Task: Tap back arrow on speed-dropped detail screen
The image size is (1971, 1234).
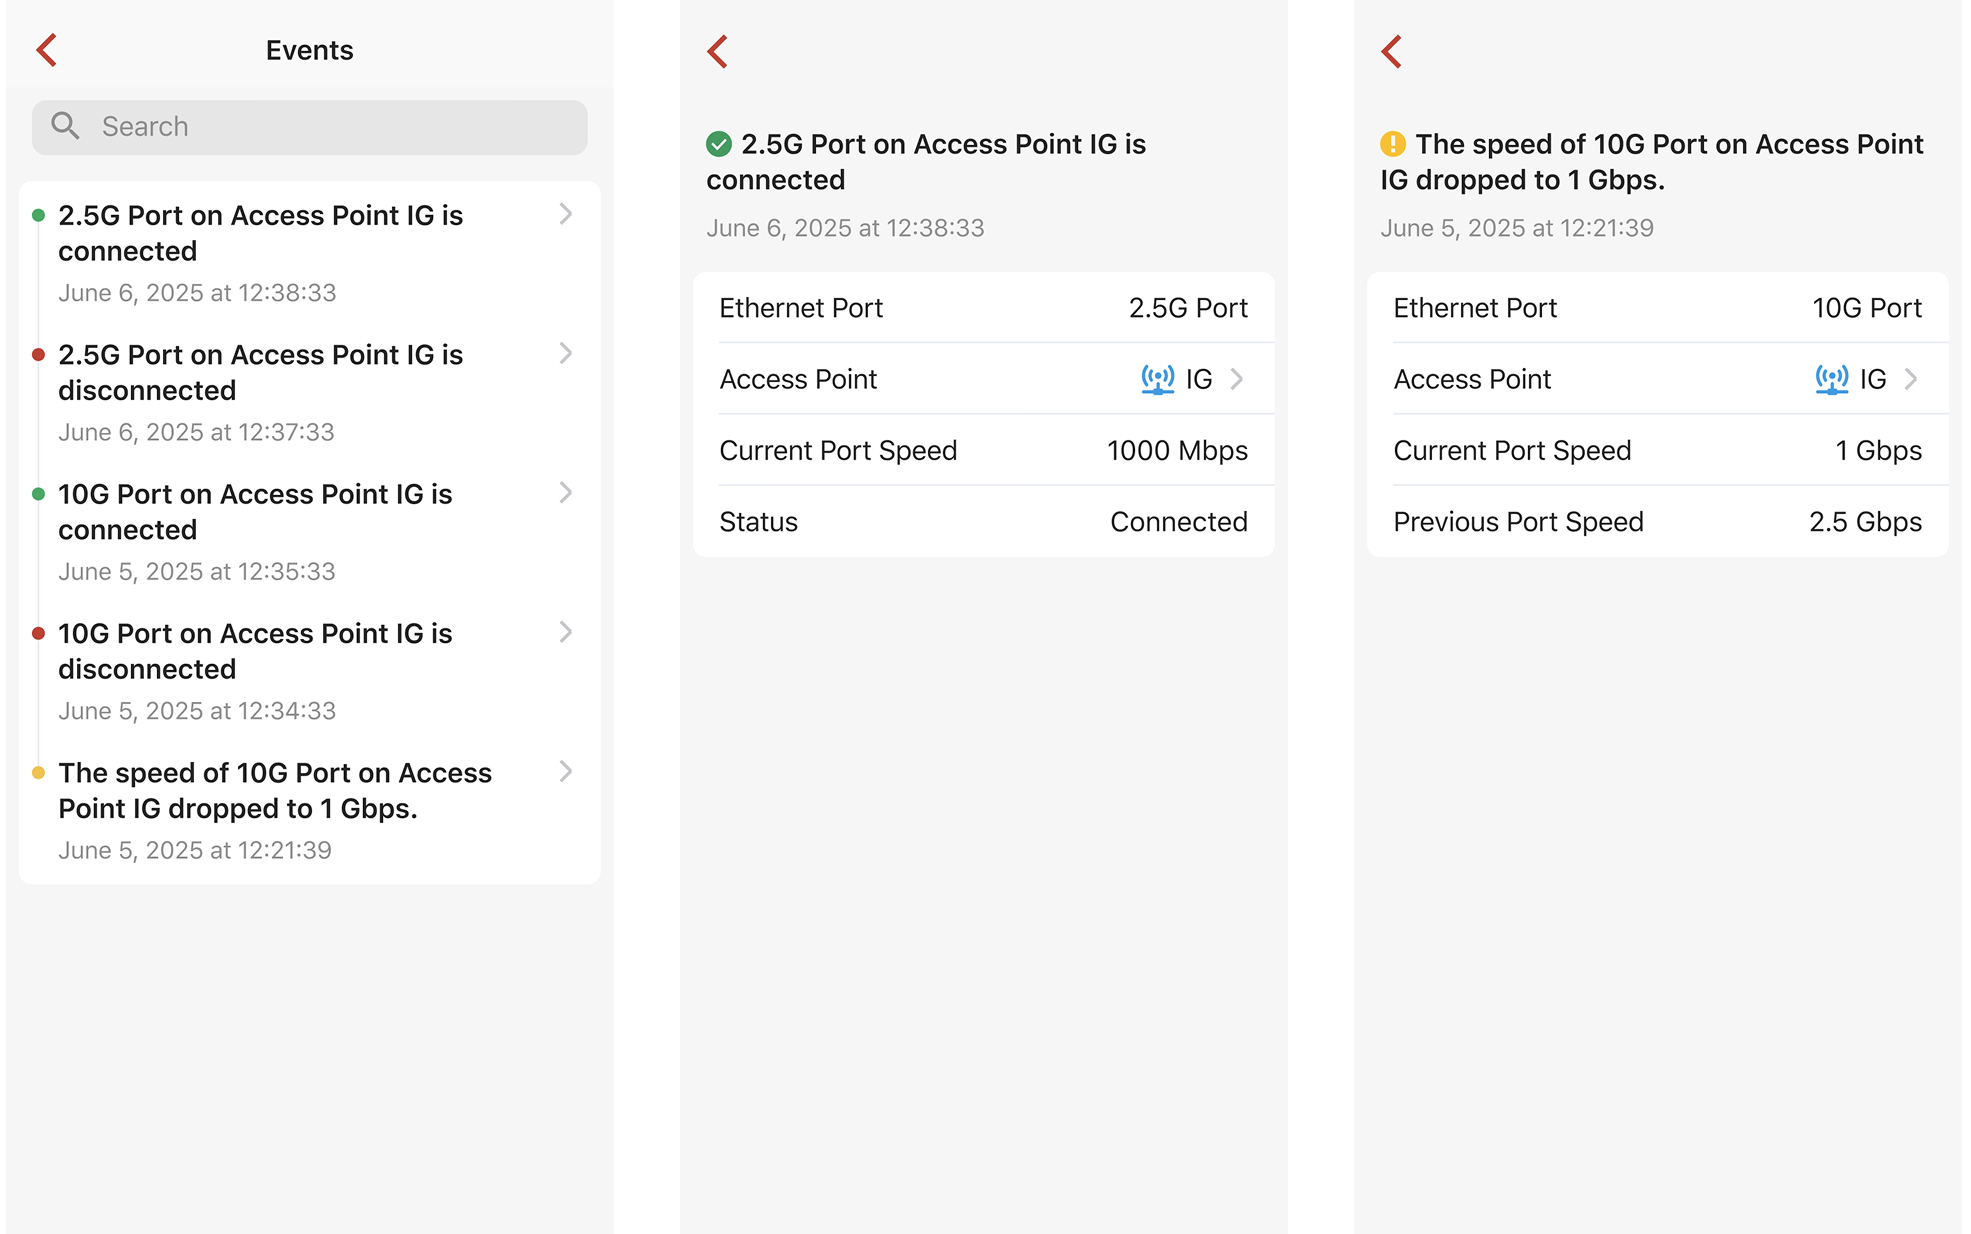Action: coord(1392,51)
